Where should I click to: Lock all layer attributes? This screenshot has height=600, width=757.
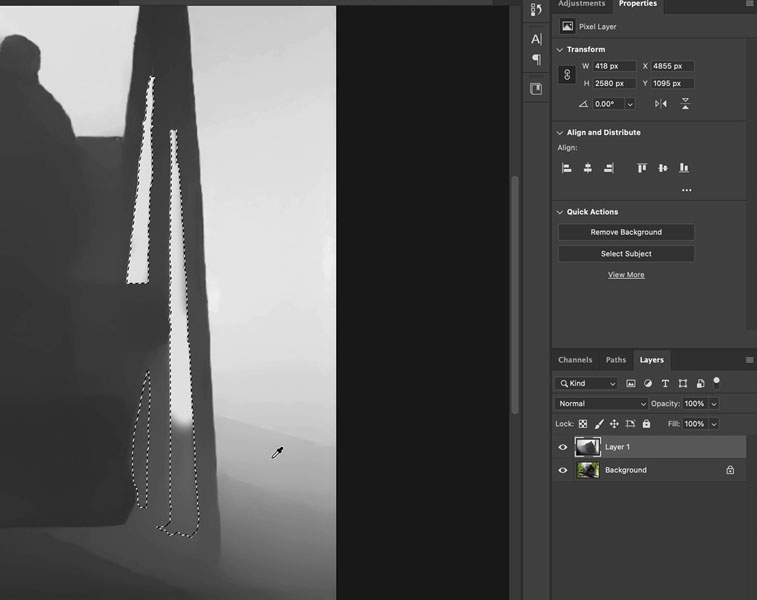click(x=646, y=424)
